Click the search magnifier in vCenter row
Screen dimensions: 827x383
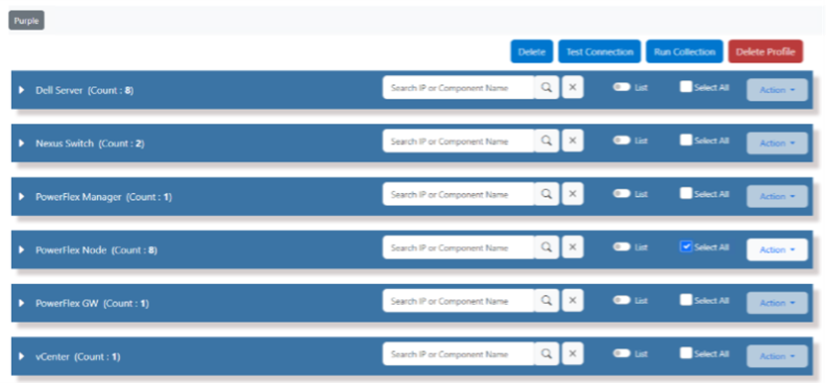point(546,354)
